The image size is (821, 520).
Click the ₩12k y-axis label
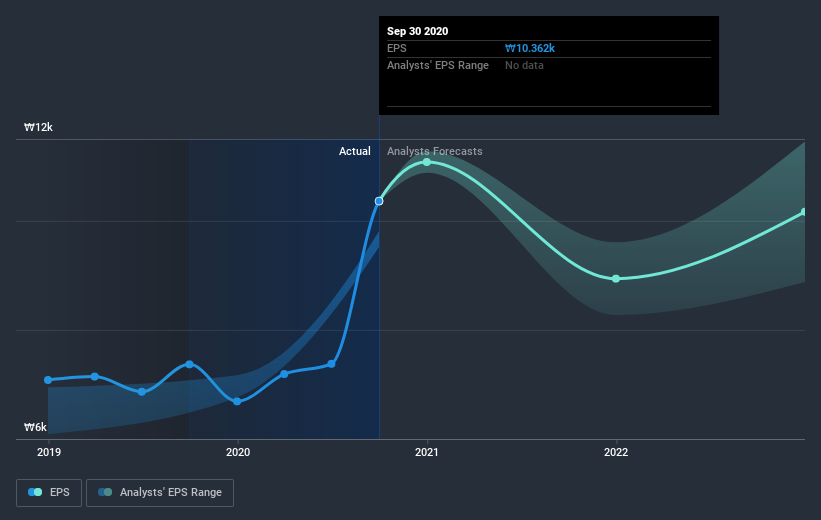38,127
